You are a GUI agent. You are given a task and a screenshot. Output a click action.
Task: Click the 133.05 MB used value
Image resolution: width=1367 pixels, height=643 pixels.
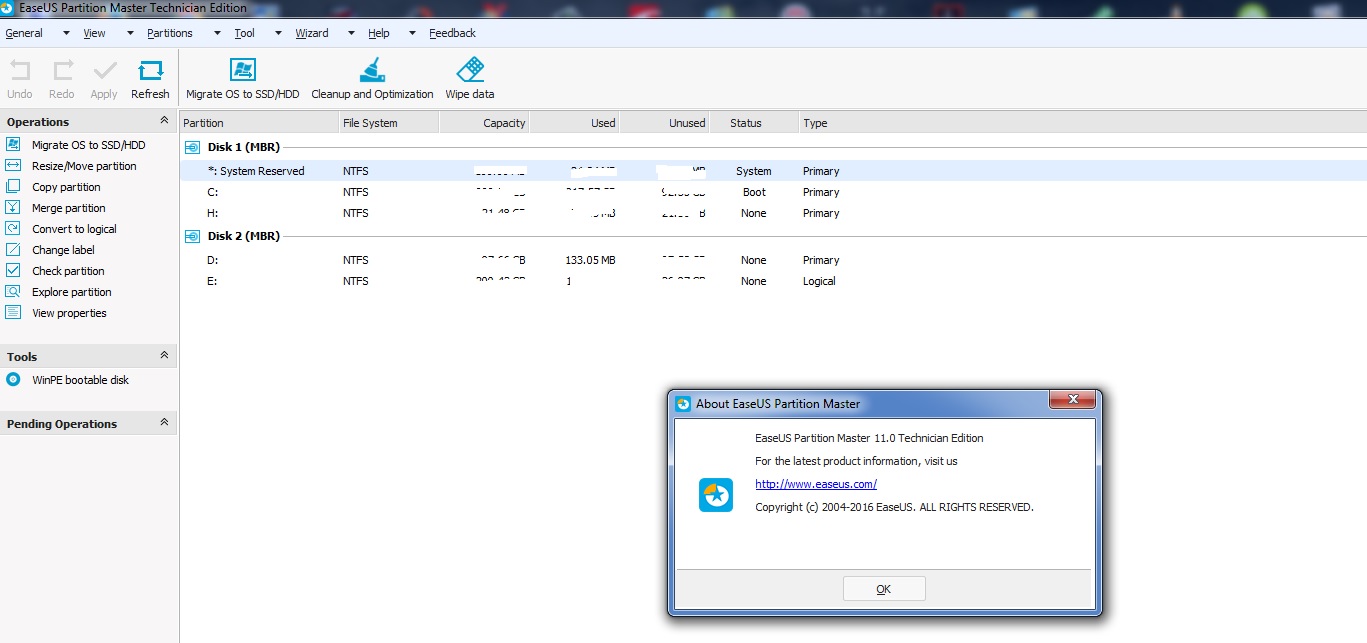pos(590,260)
